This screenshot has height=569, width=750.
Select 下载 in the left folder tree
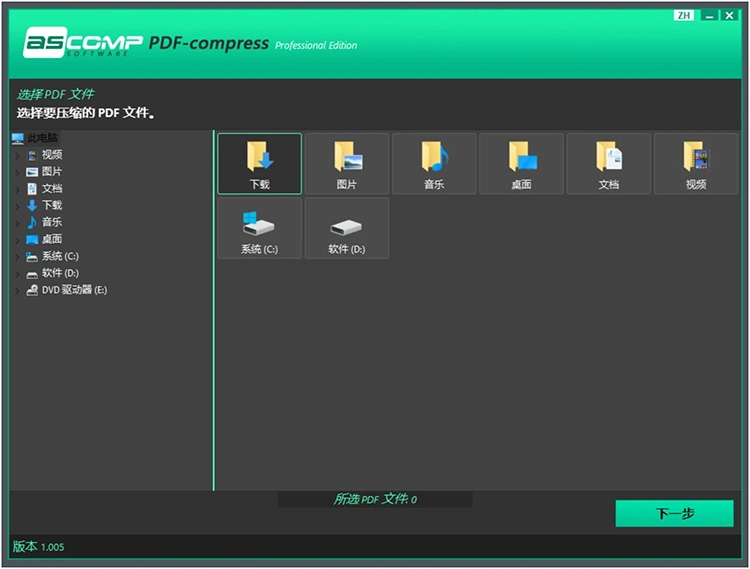(51, 205)
